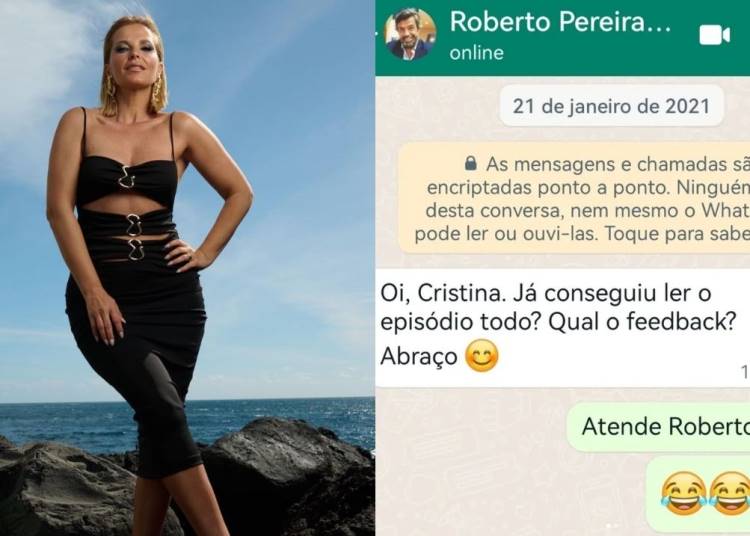Open the end-to-end encryption notice
Image resolution: width=750 pixels, height=536 pixels.
coord(574,198)
